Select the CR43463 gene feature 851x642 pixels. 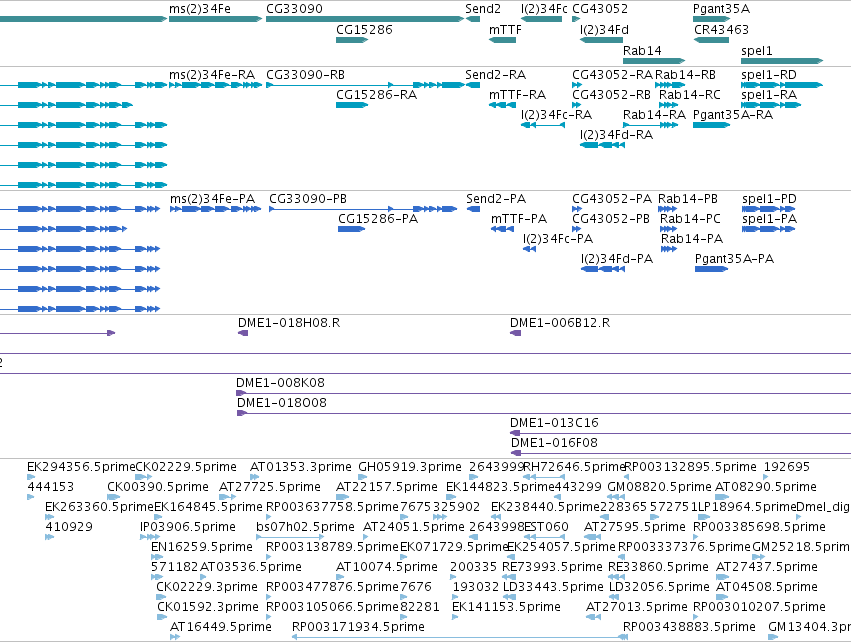click(712, 40)
